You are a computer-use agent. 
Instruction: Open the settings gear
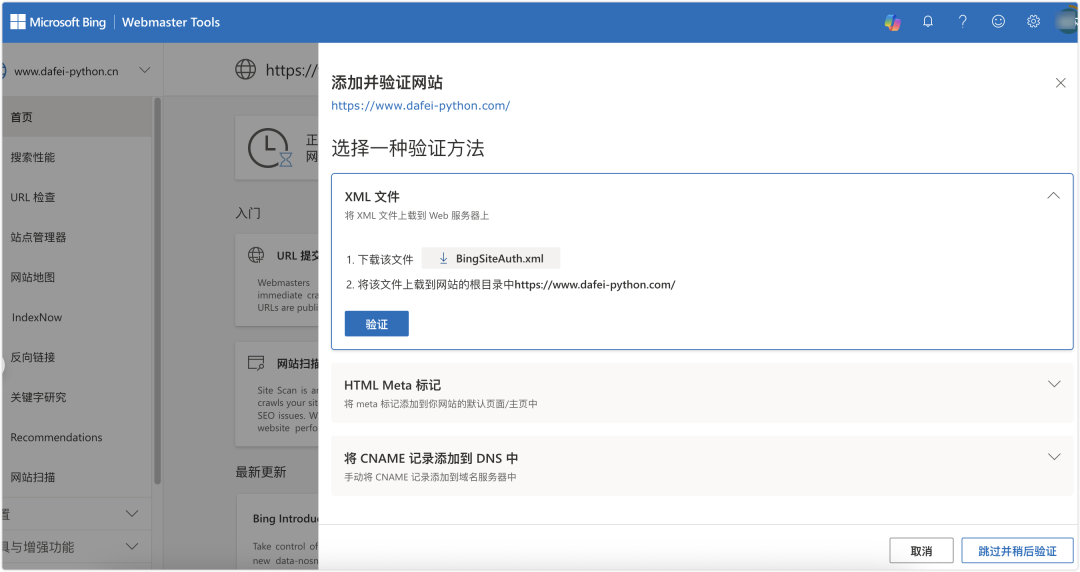pyautogui.click(x=1033, y=21)
